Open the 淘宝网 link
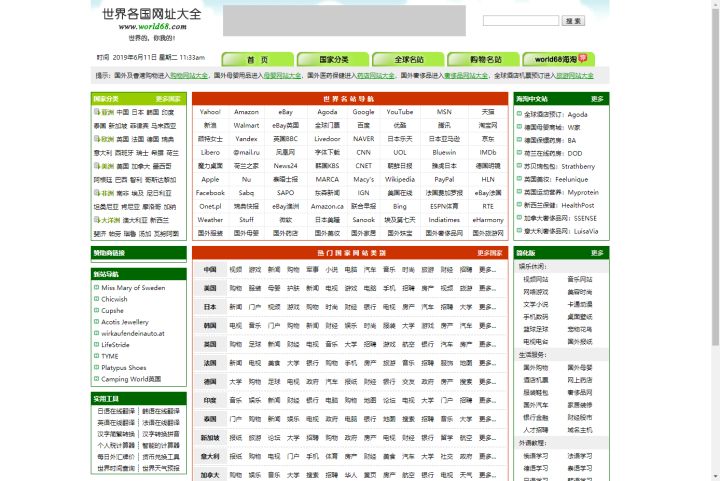 point(488,125)
